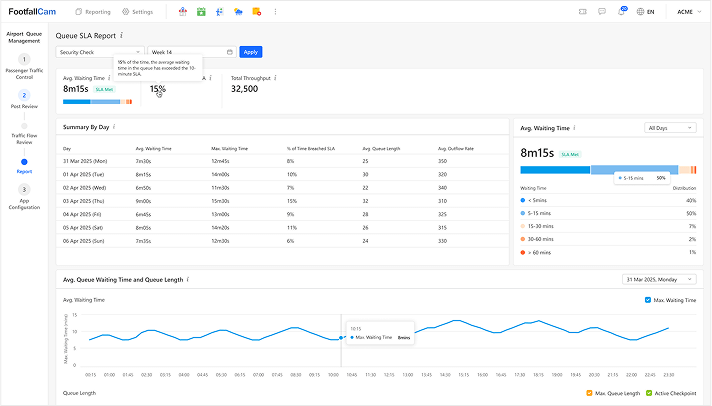Select the 01 Apr 2025 (Tue) row
The image size is (712, 406).
pos(282,174)
